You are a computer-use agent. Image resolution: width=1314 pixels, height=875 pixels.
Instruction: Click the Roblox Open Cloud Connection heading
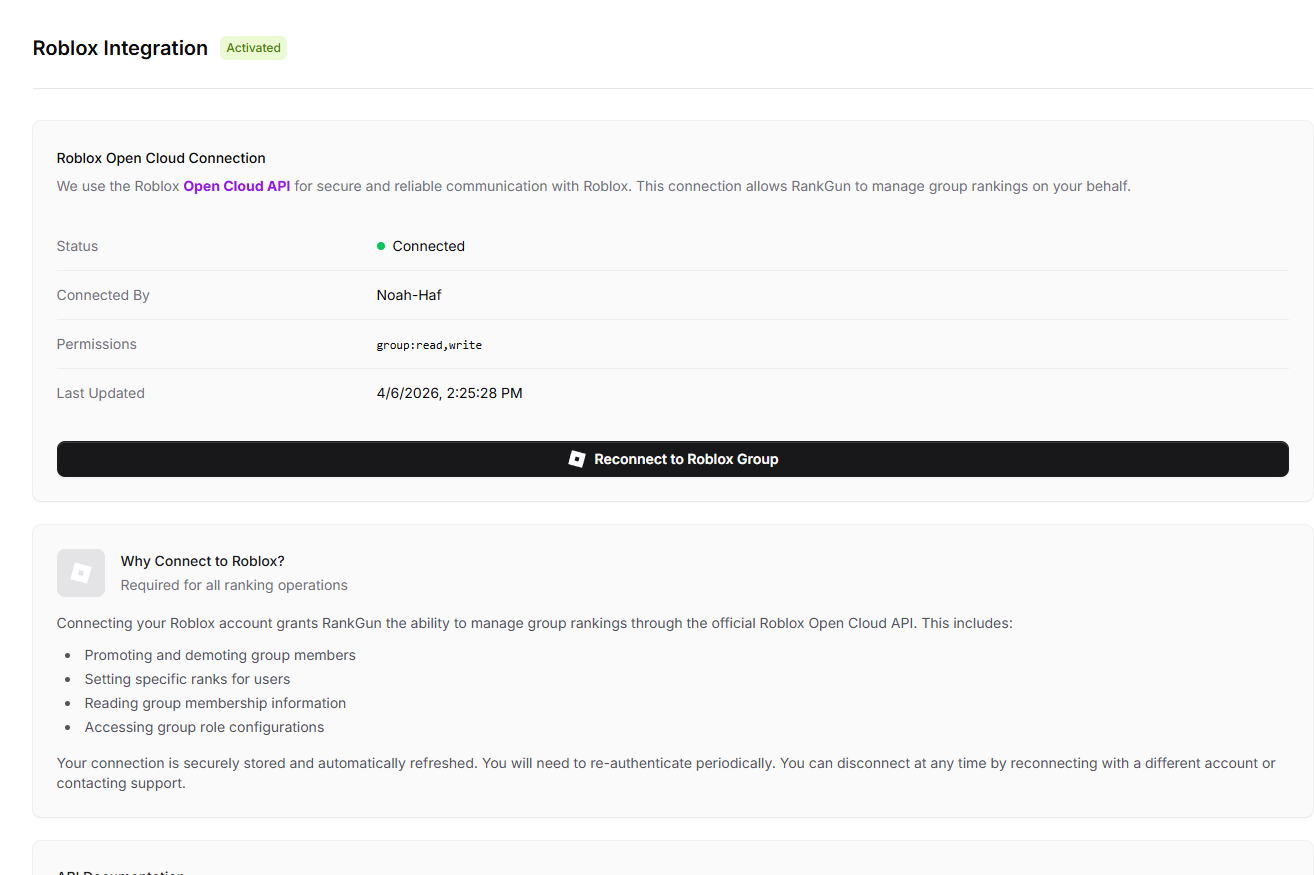(x=161, y=158)
